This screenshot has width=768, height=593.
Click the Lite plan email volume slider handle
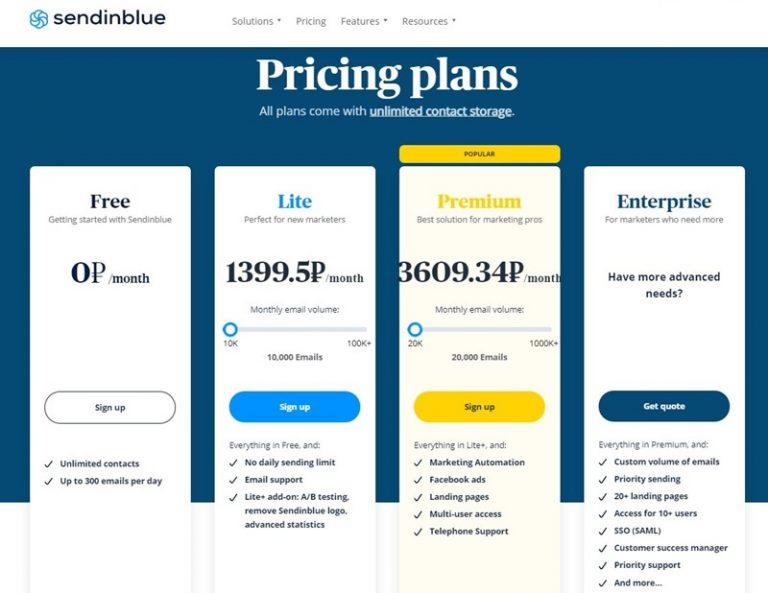(230, 329)
